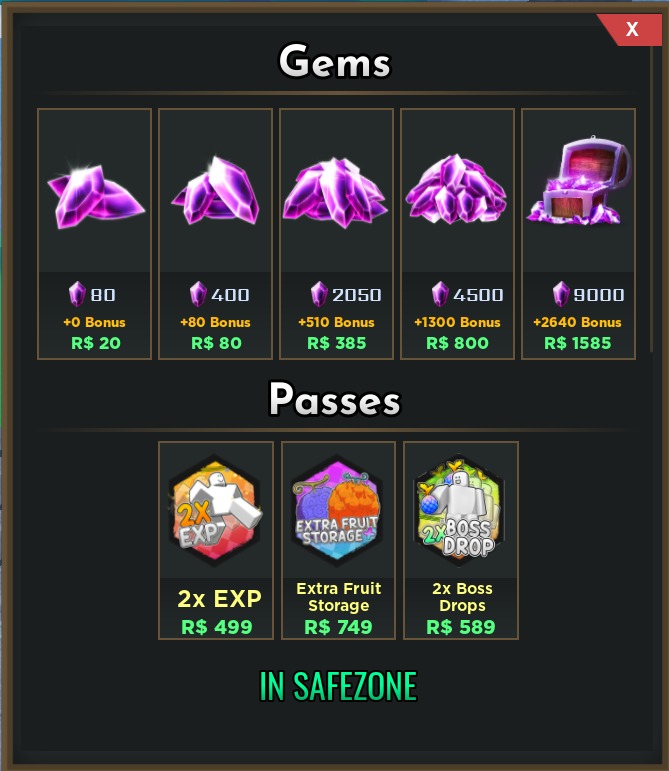Purchase the R$ 800 gem bundle

click(x=457, y=343)
